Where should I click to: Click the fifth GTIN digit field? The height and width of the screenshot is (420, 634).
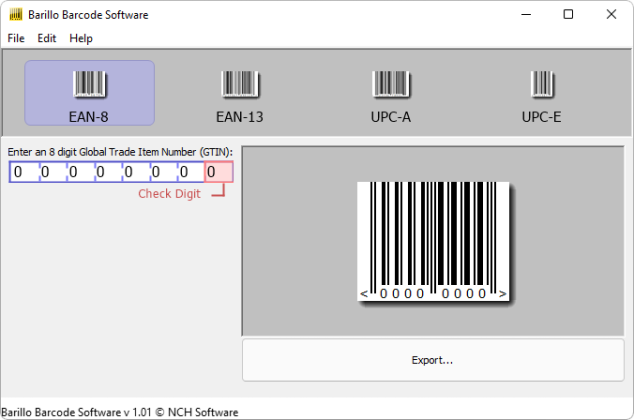(x=136, y=172)
